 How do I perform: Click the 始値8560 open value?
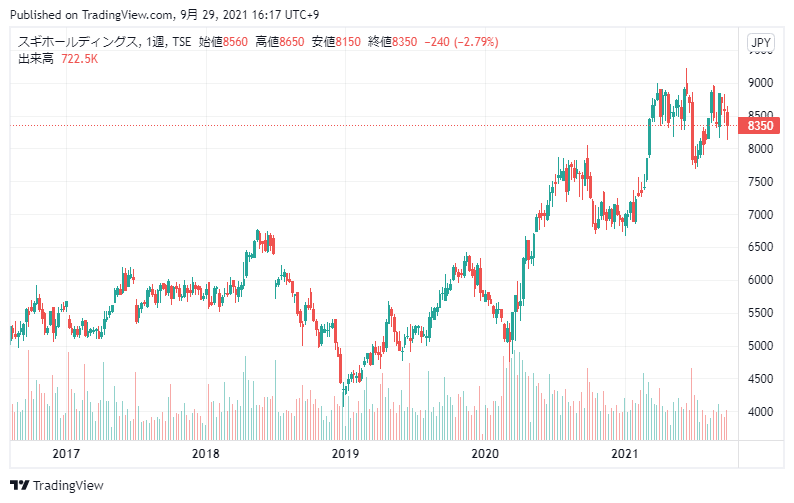pyautogui.click(x=223, y=42)
